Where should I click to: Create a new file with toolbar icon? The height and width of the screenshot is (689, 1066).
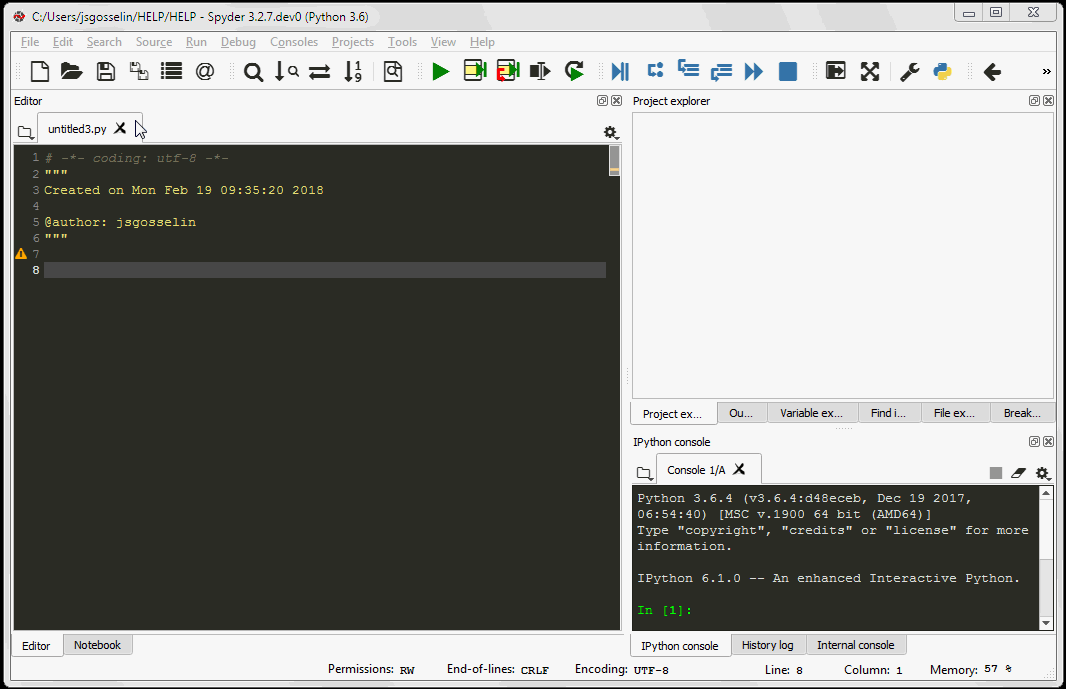(x=40, y=71)
